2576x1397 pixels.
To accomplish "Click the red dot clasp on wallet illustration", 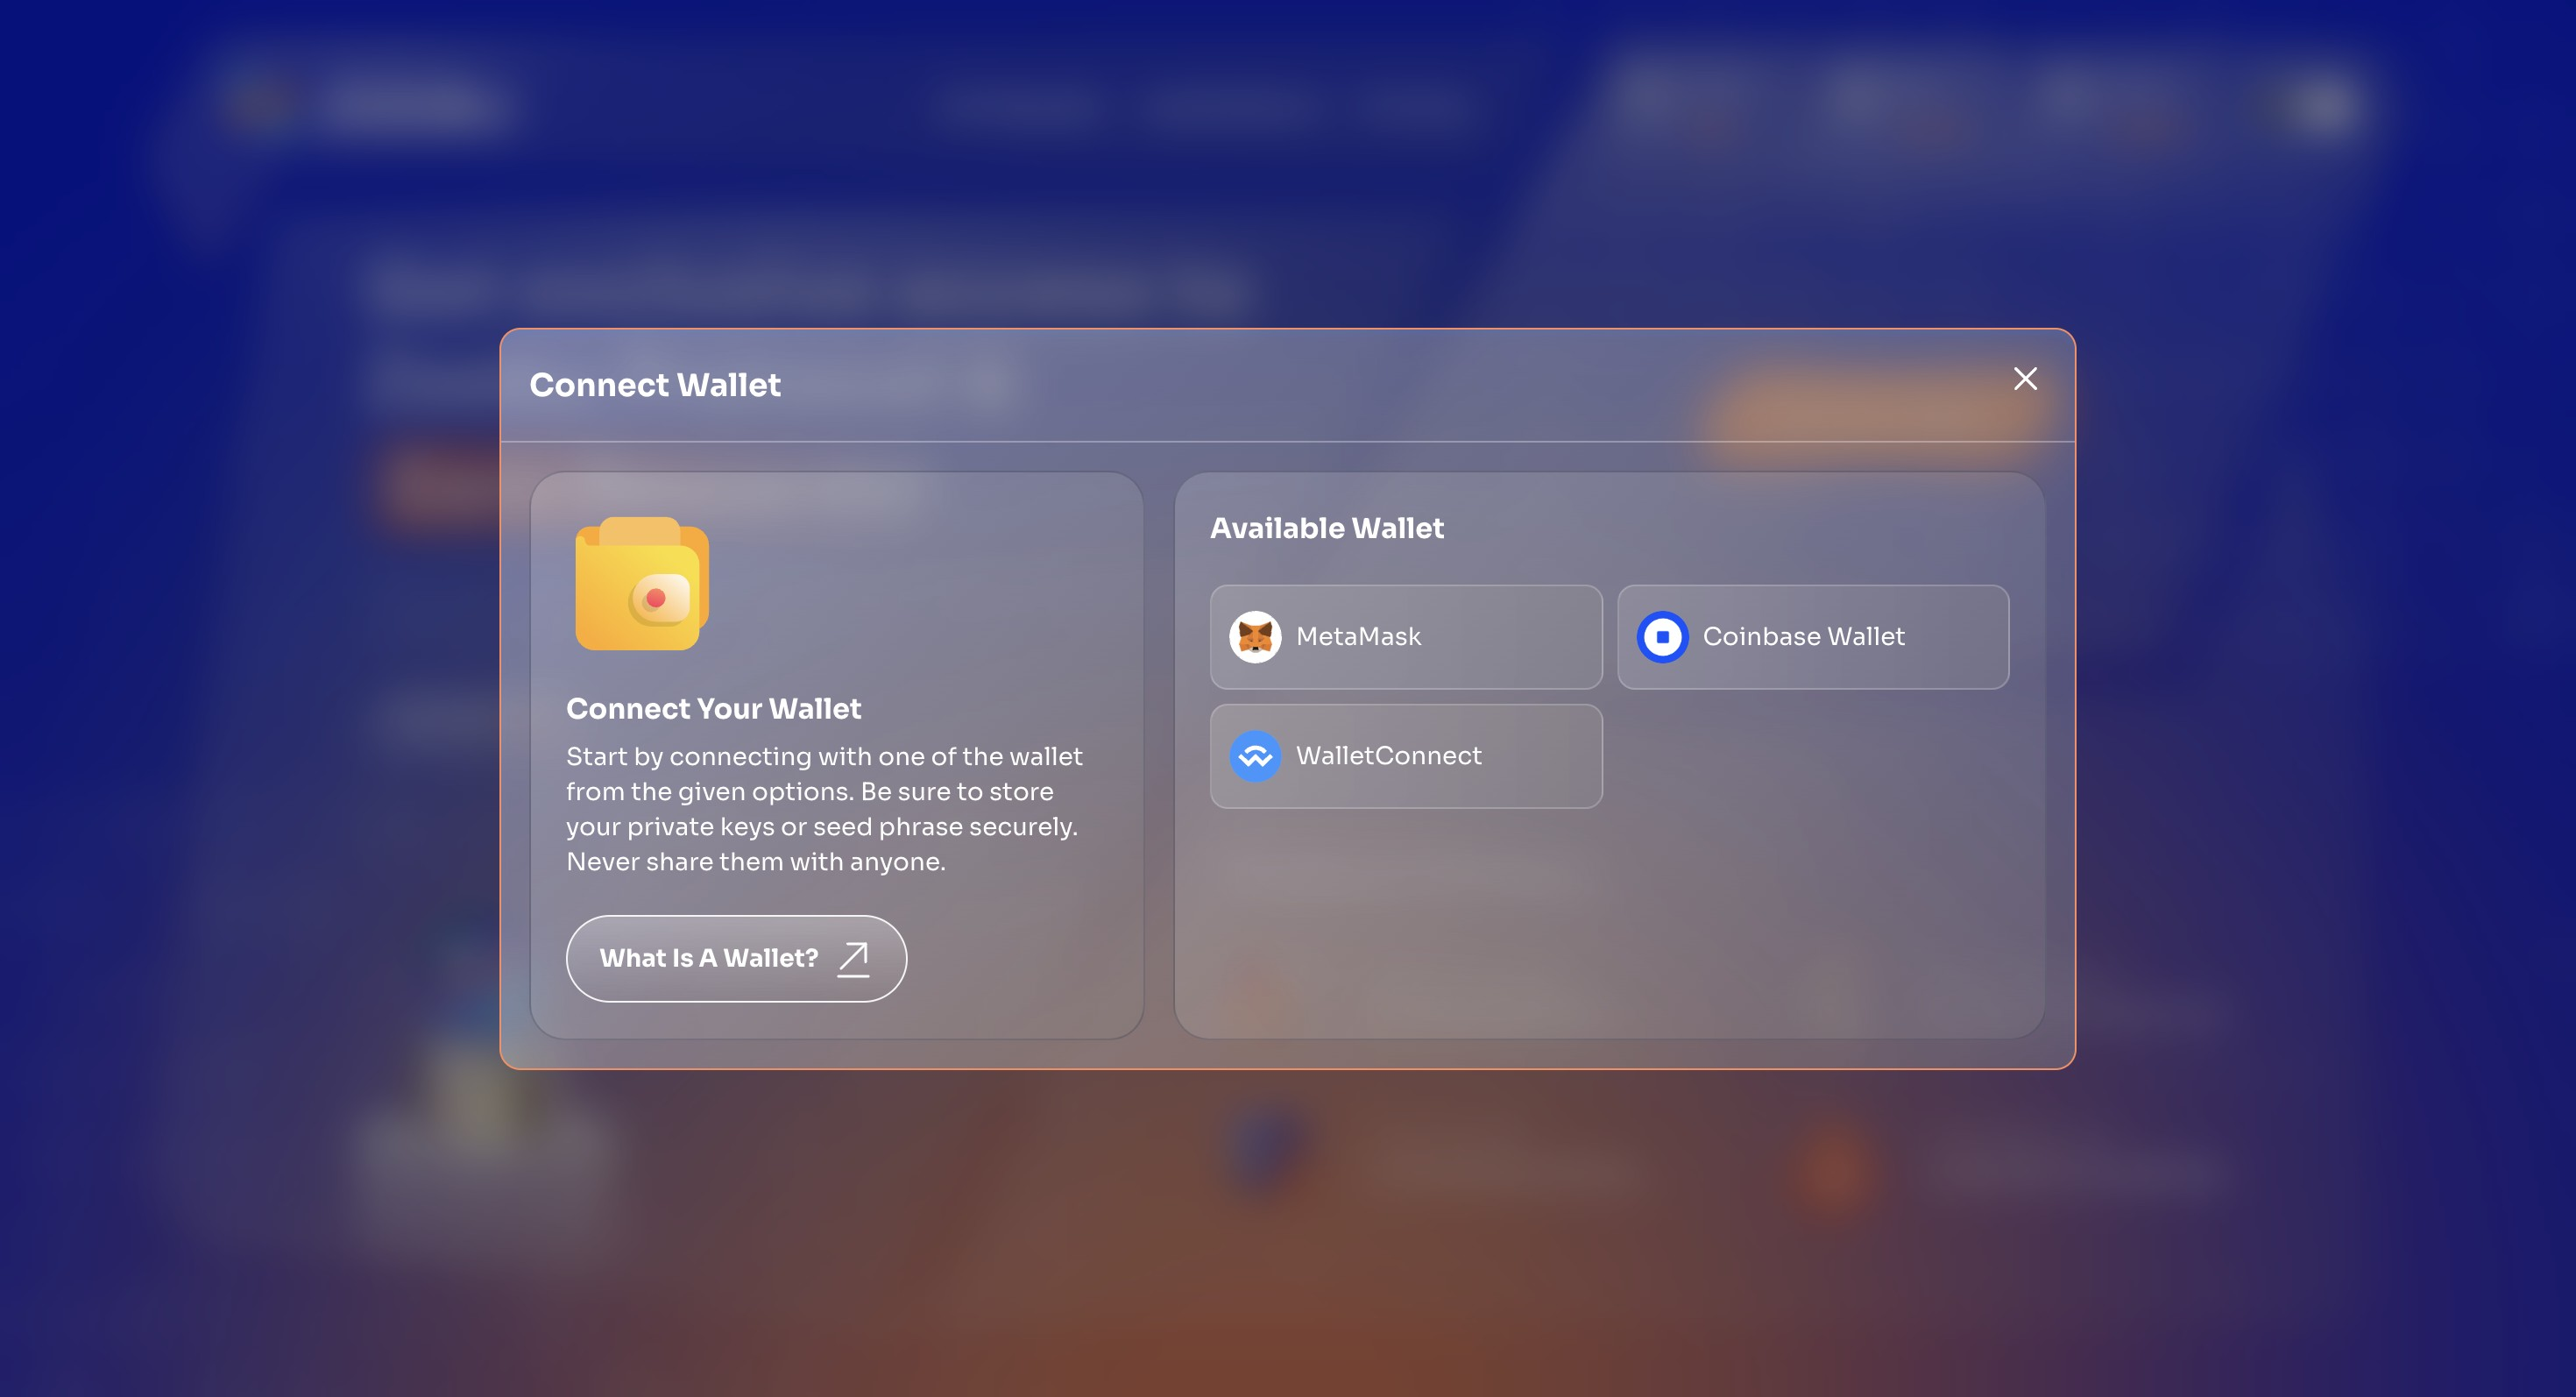I will click(656, 598).
